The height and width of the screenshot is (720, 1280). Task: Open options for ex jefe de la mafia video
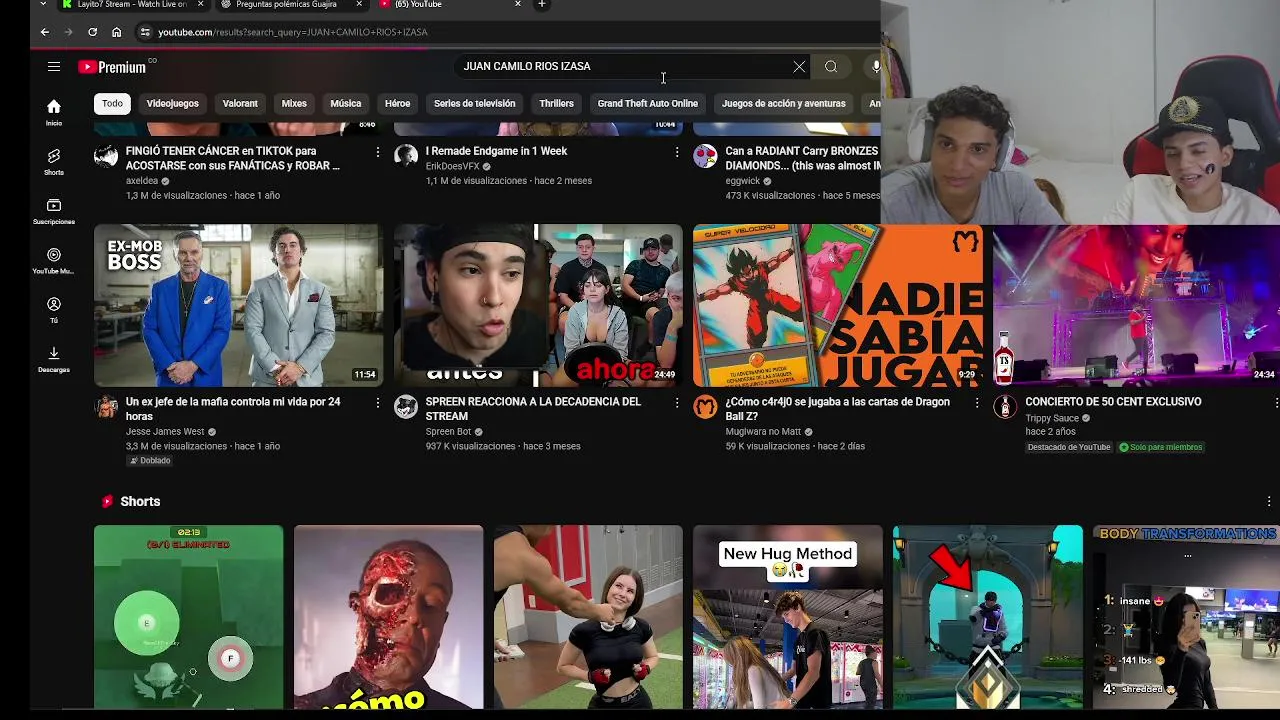377,403
